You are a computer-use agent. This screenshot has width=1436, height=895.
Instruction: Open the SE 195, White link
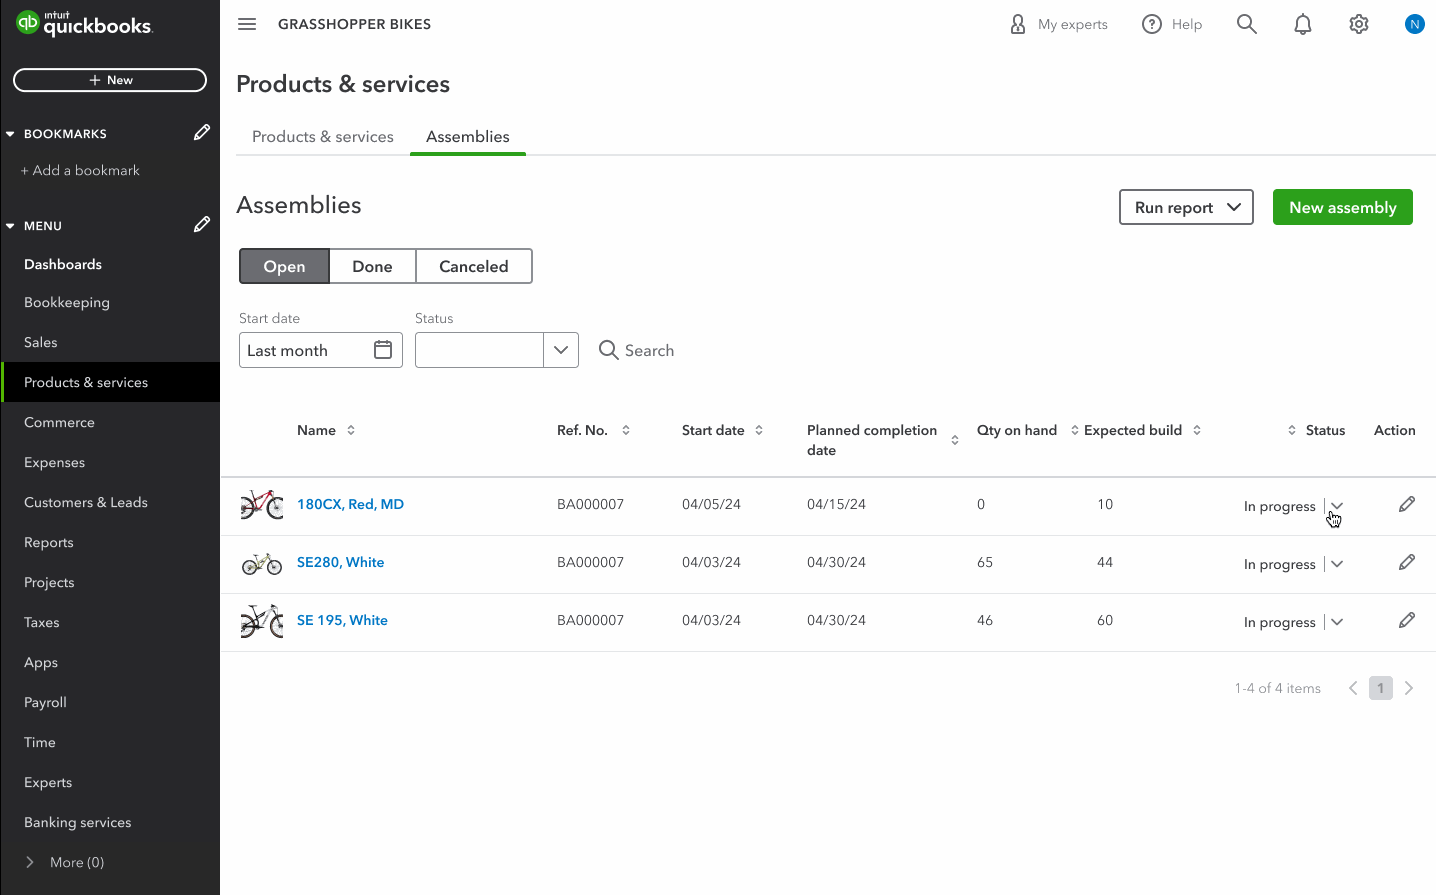(342, 620)
